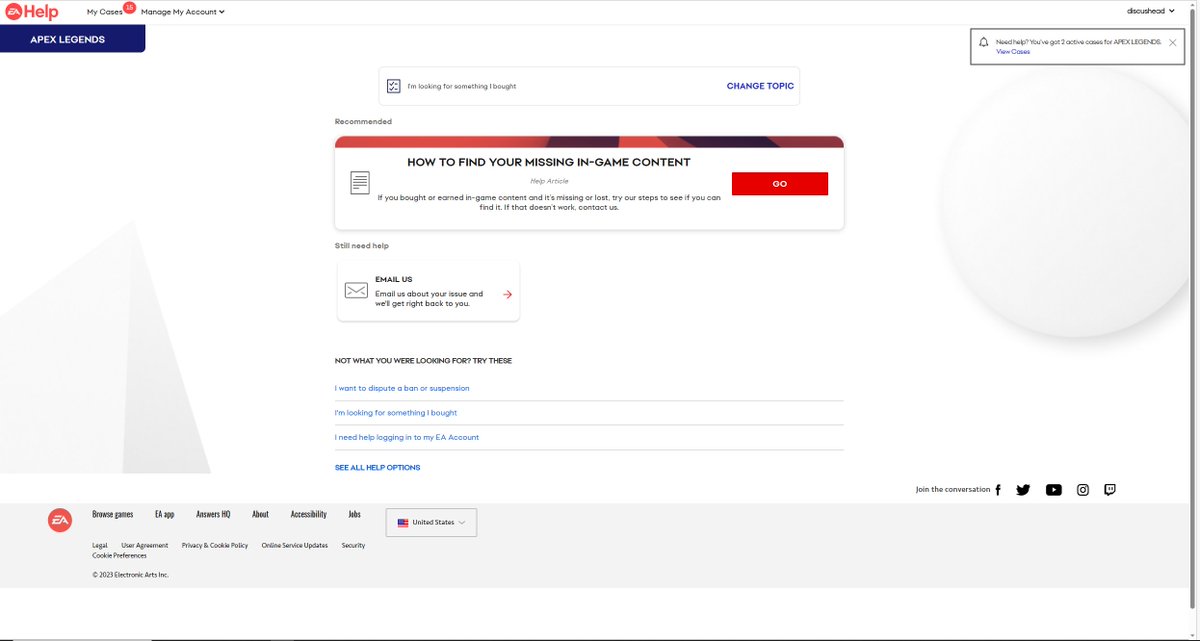Click the selected topic text box
Image resolution: width=1200 pixels, height=641 pixels.
tap(589, 86)
